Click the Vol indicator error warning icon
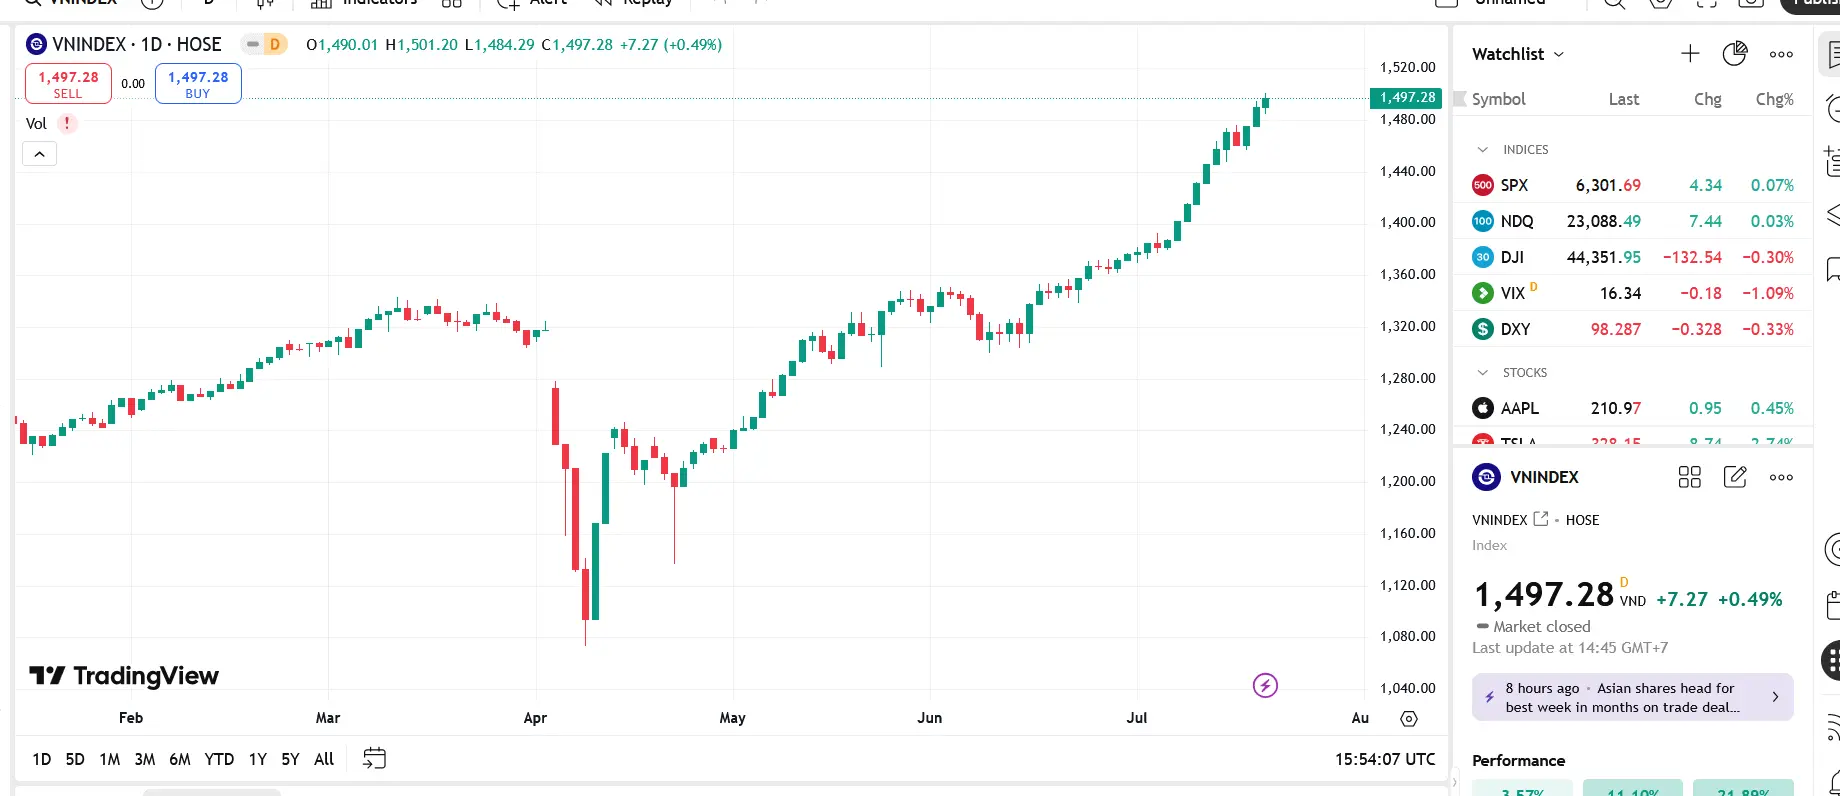The image size is (1840, 796). (x=67, y=124)
